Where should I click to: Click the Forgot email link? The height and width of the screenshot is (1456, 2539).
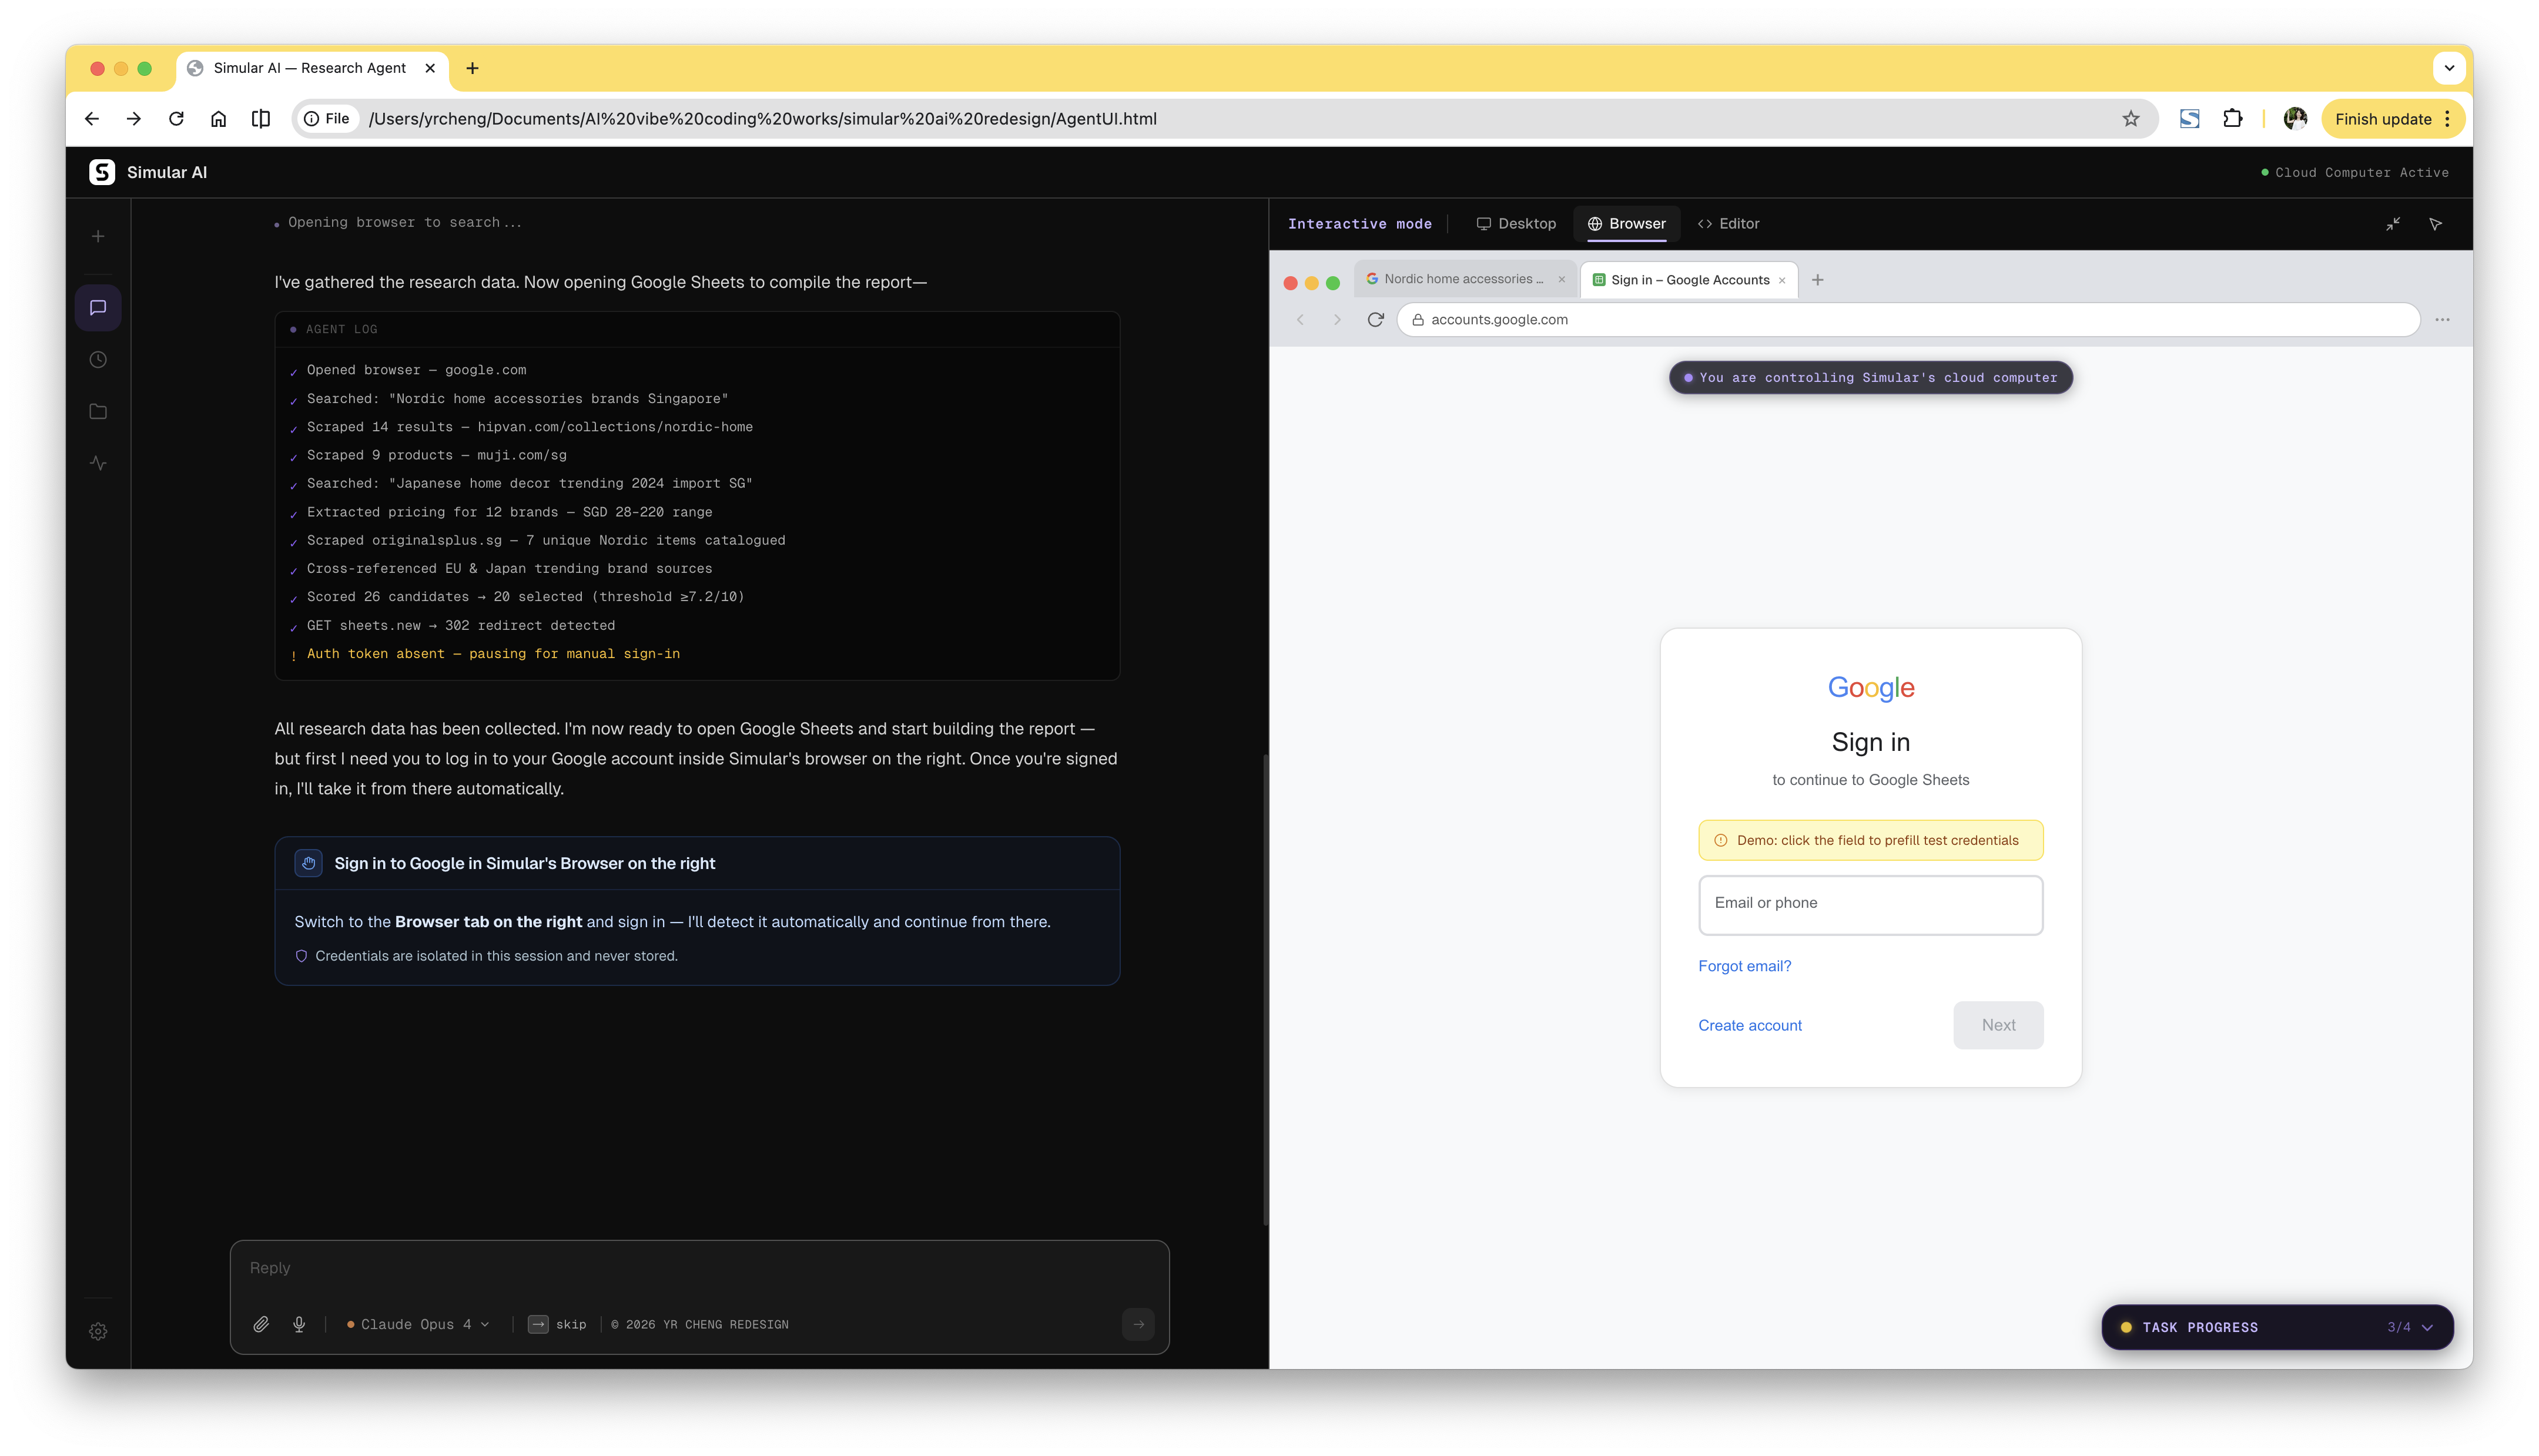coord(1744,965)
